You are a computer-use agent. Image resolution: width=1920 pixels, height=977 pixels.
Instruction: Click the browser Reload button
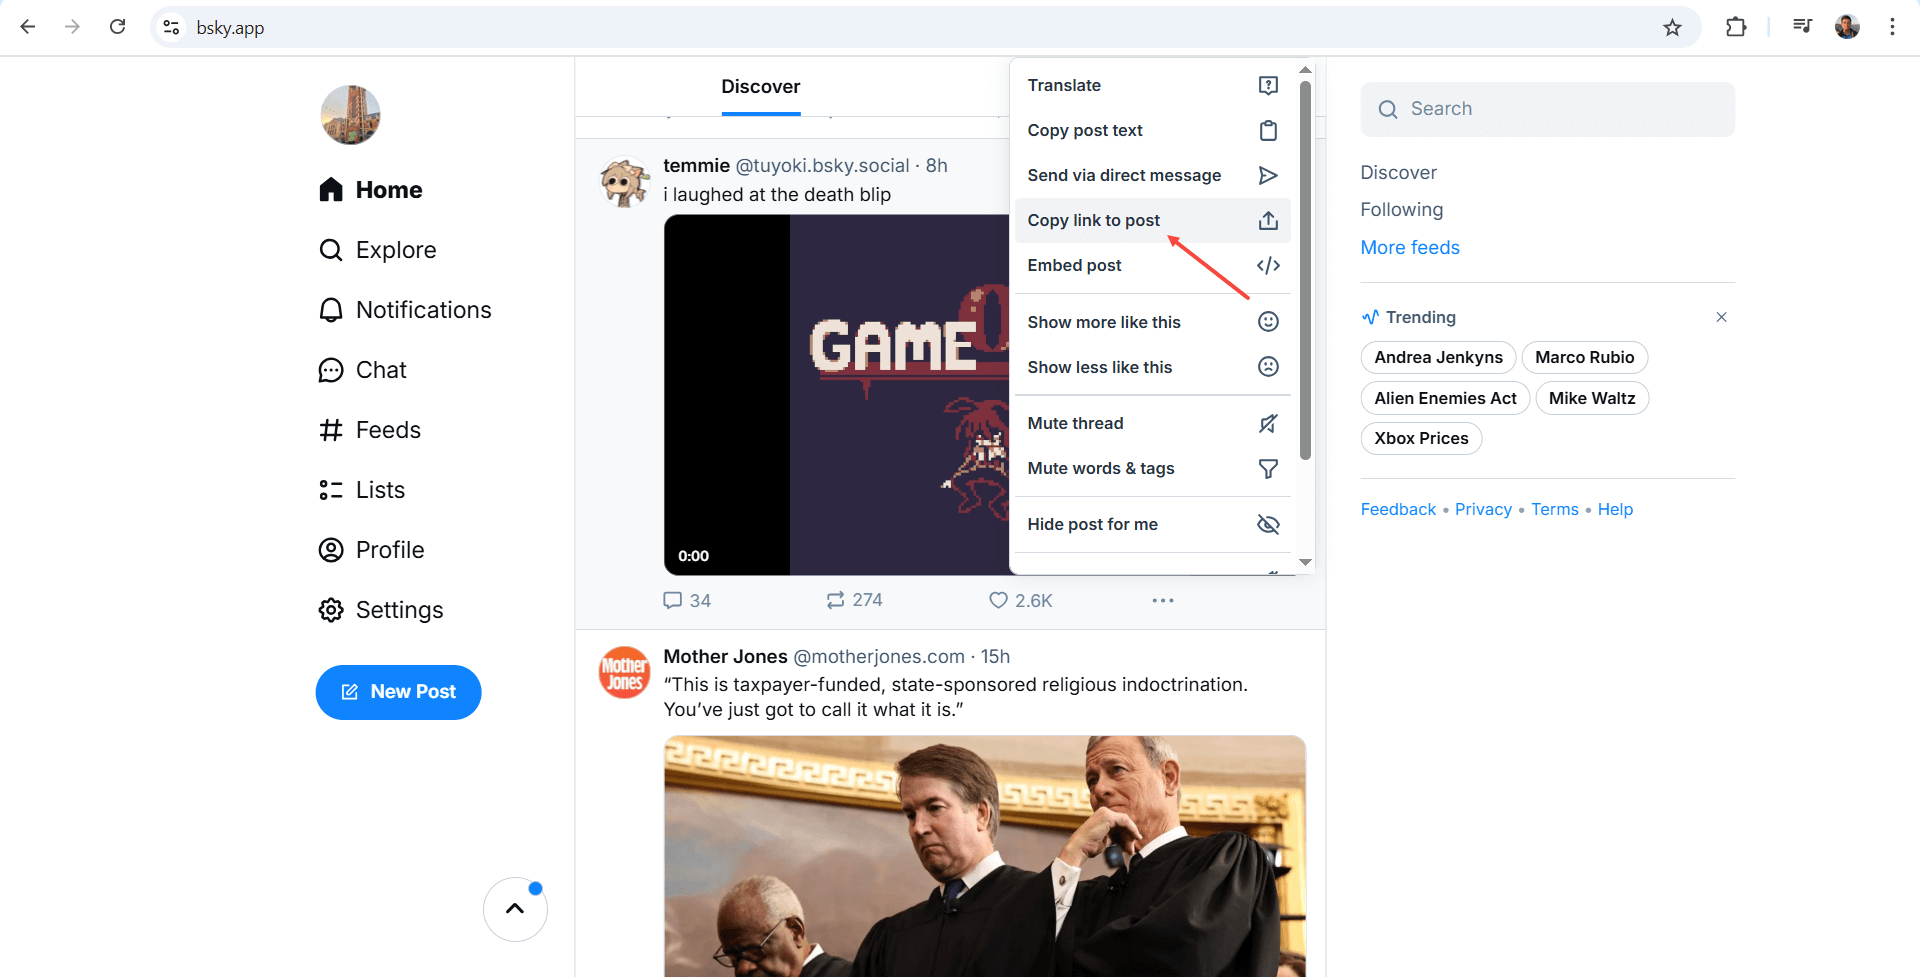click(118, 27)
